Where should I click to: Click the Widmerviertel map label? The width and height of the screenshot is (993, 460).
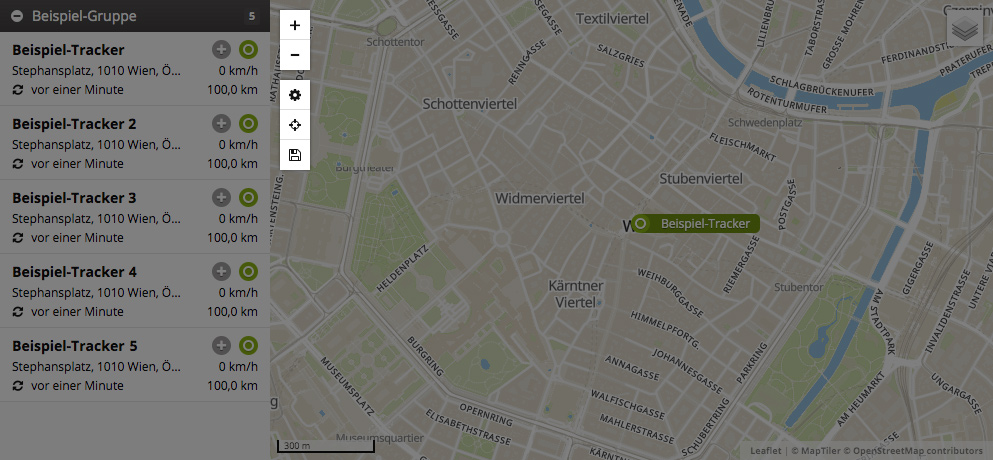pyautogui.click(x=540, y=198)
